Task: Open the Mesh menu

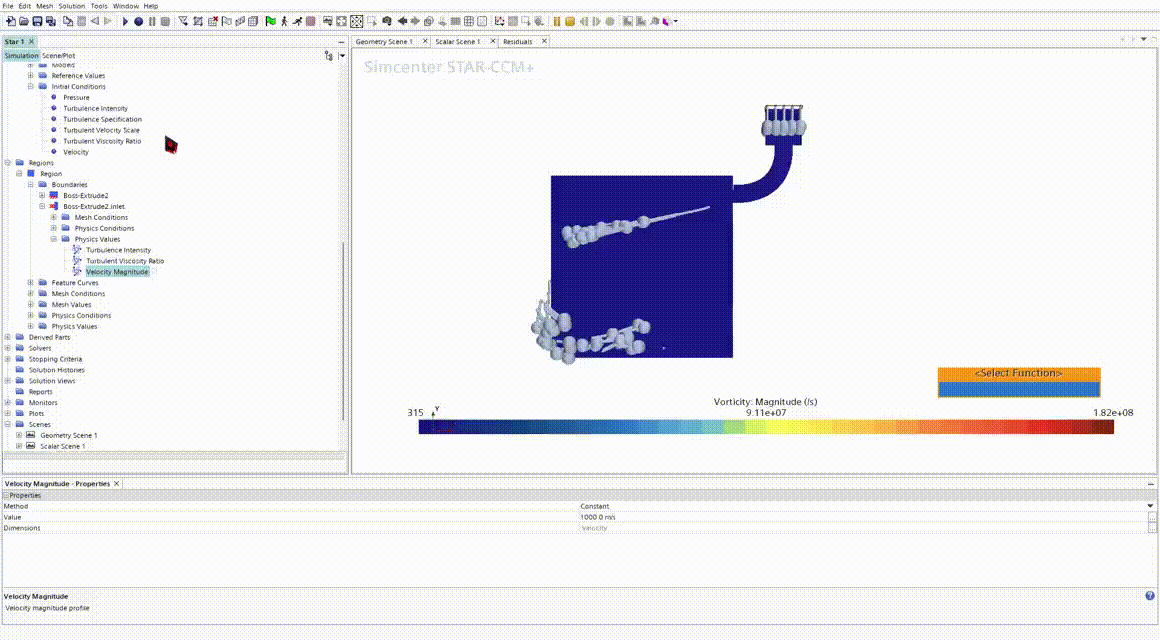Action: point(44,6)
